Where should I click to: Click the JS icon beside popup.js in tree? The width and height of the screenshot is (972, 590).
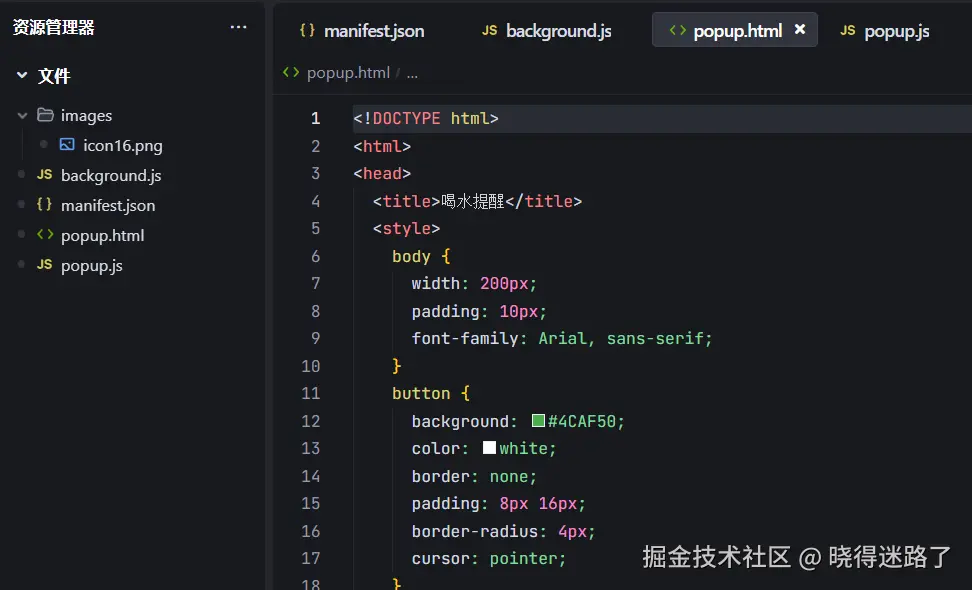pos(45,265)
